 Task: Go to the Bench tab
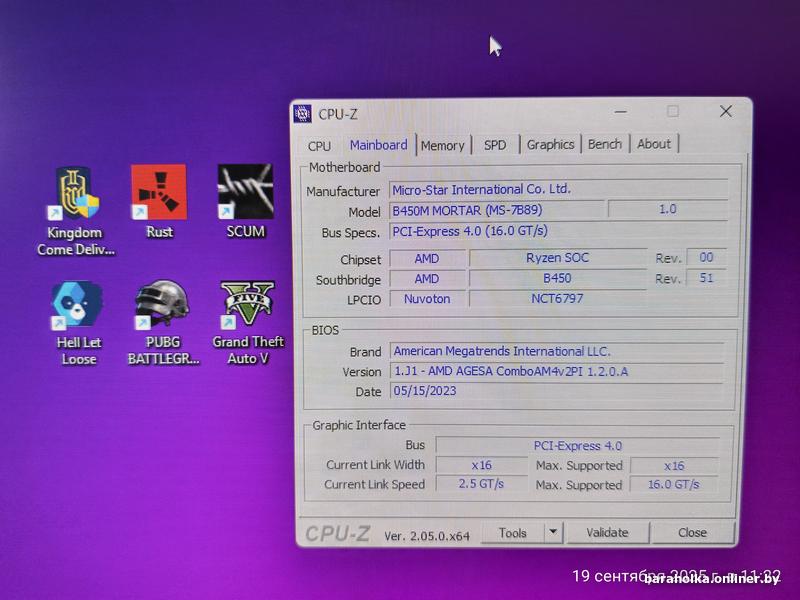[605, 144]
